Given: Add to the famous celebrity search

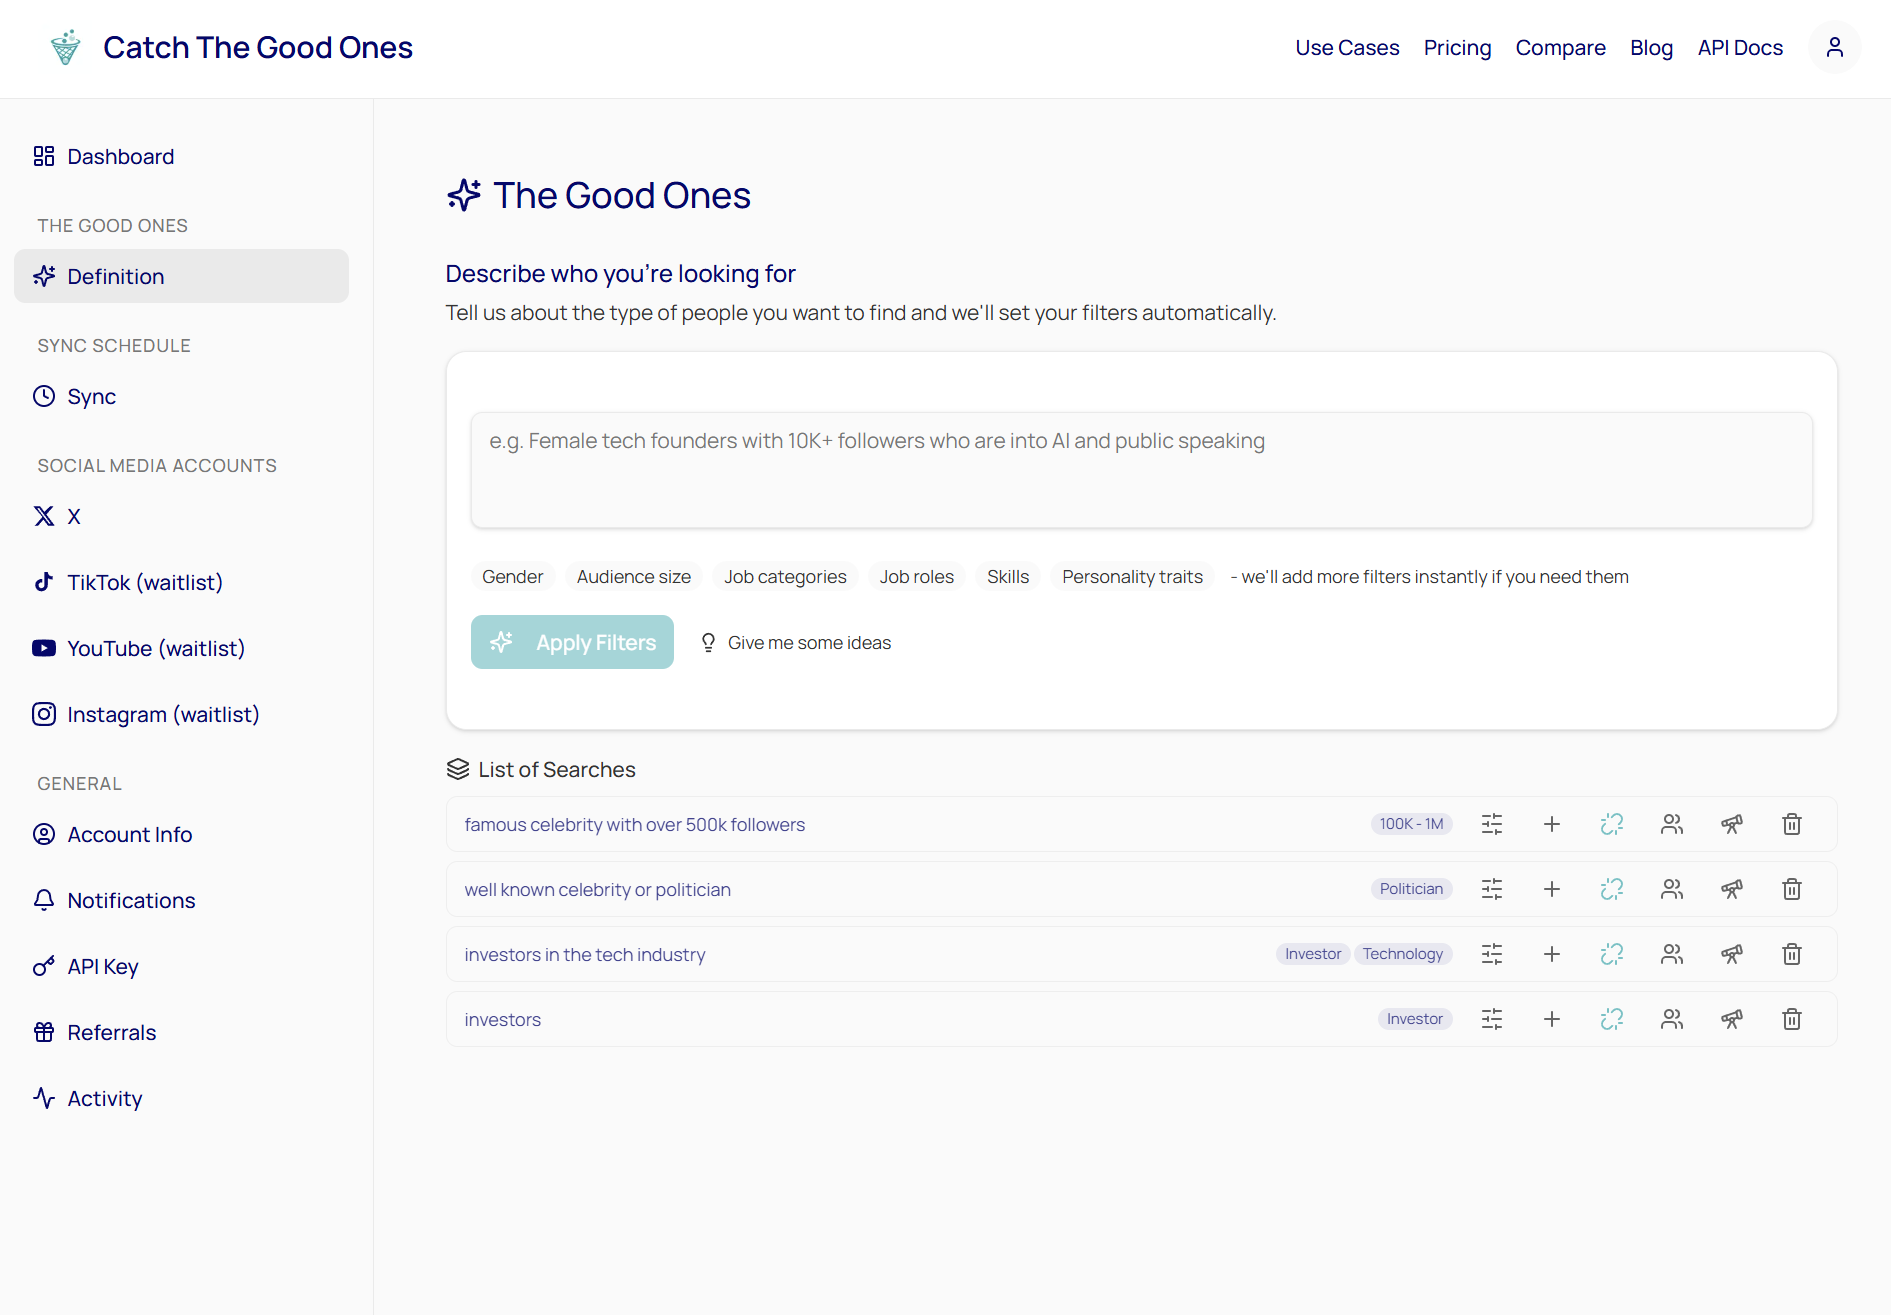Looking at the screenshot, I should click(1552, 824).
